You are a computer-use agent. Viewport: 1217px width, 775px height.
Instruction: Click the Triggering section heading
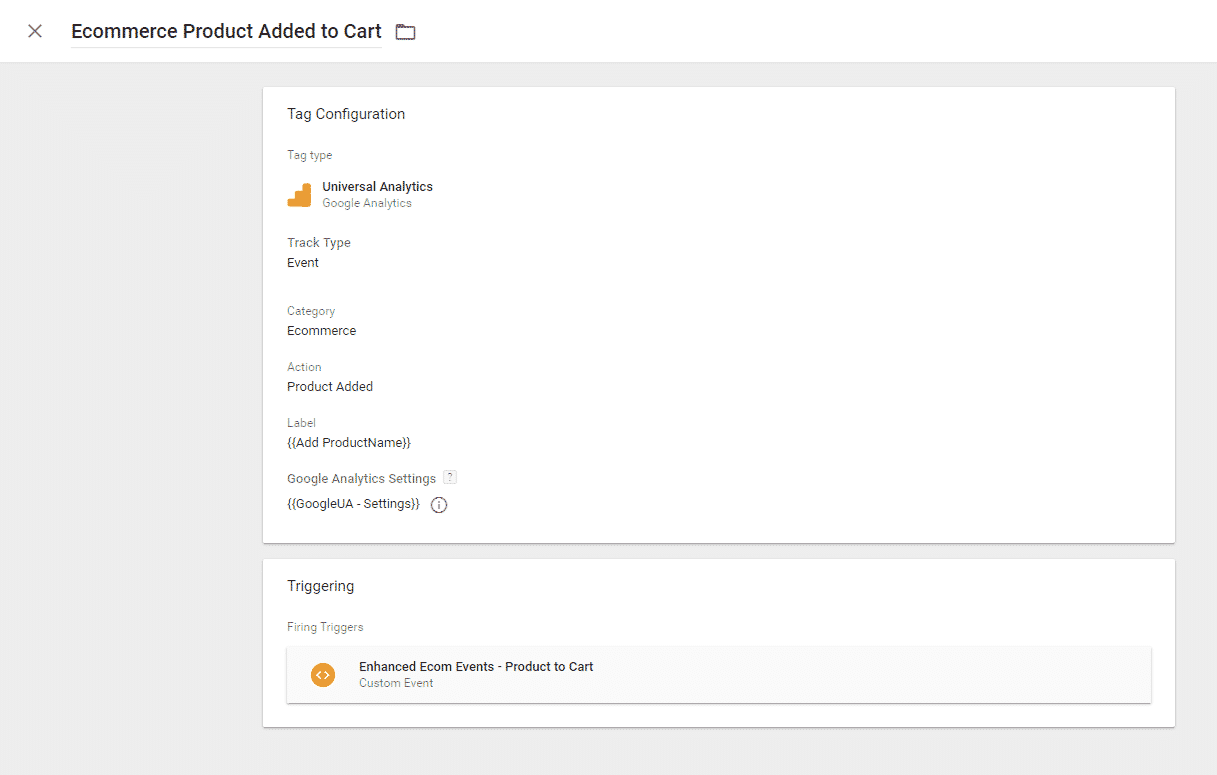[320, 586]
